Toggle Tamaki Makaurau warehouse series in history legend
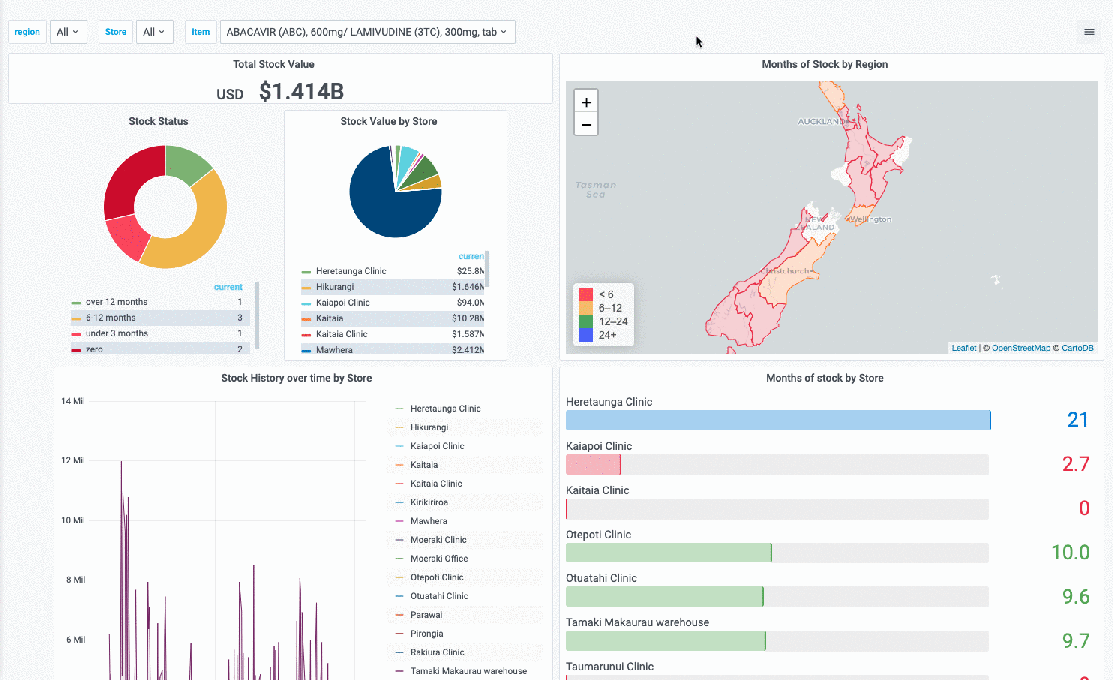 click(468, 671)
